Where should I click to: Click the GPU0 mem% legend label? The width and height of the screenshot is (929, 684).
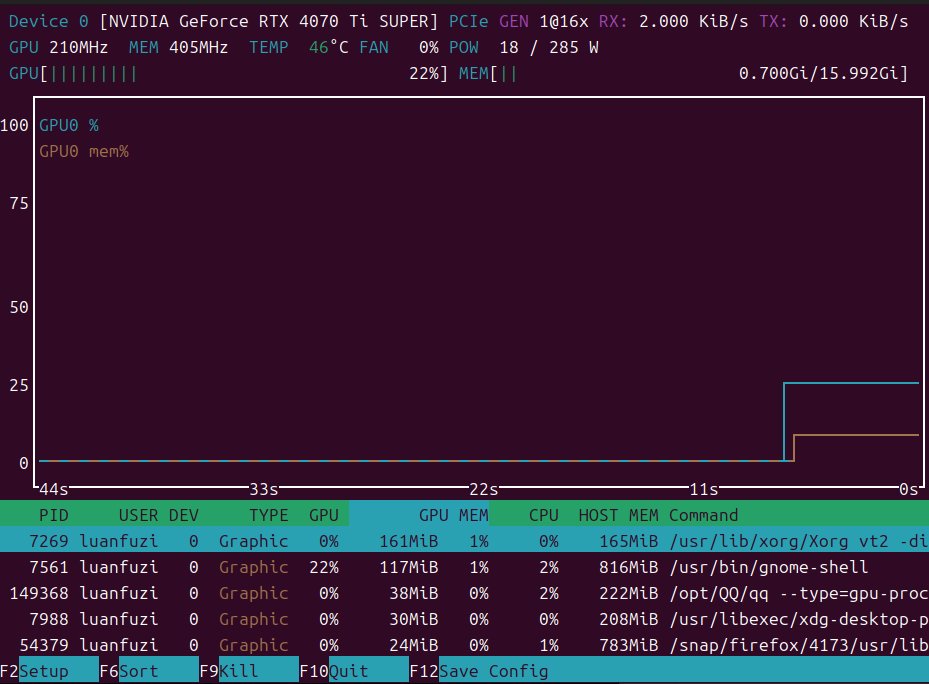[84, 152]
